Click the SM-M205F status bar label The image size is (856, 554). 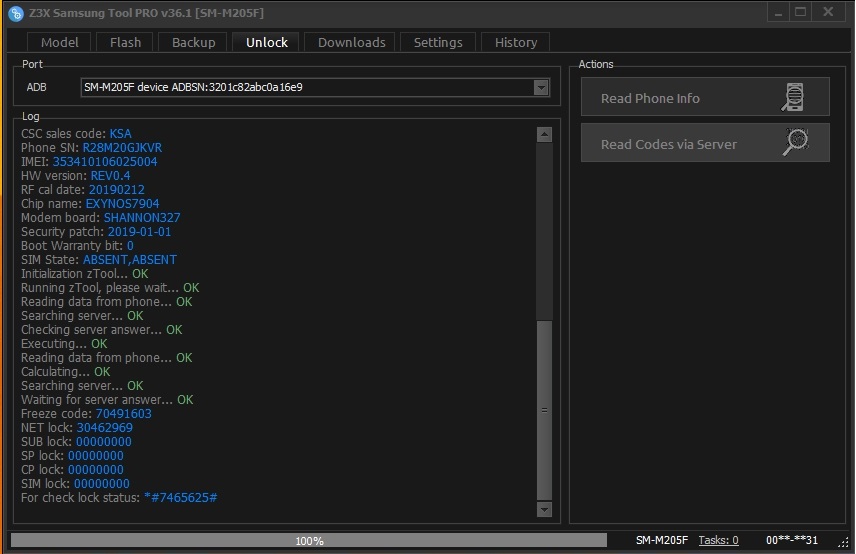(x=662, y=540)
